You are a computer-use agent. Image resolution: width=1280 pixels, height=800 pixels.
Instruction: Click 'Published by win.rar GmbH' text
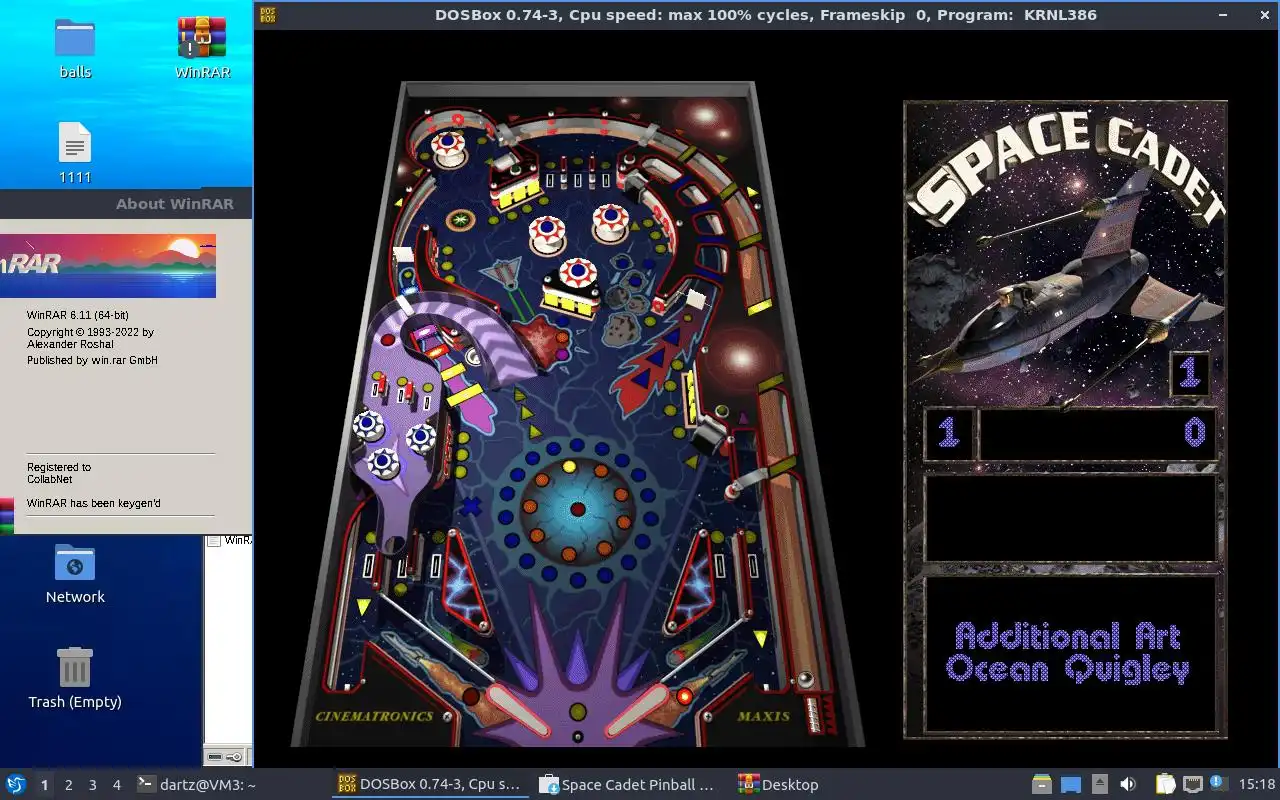(92, 360)
